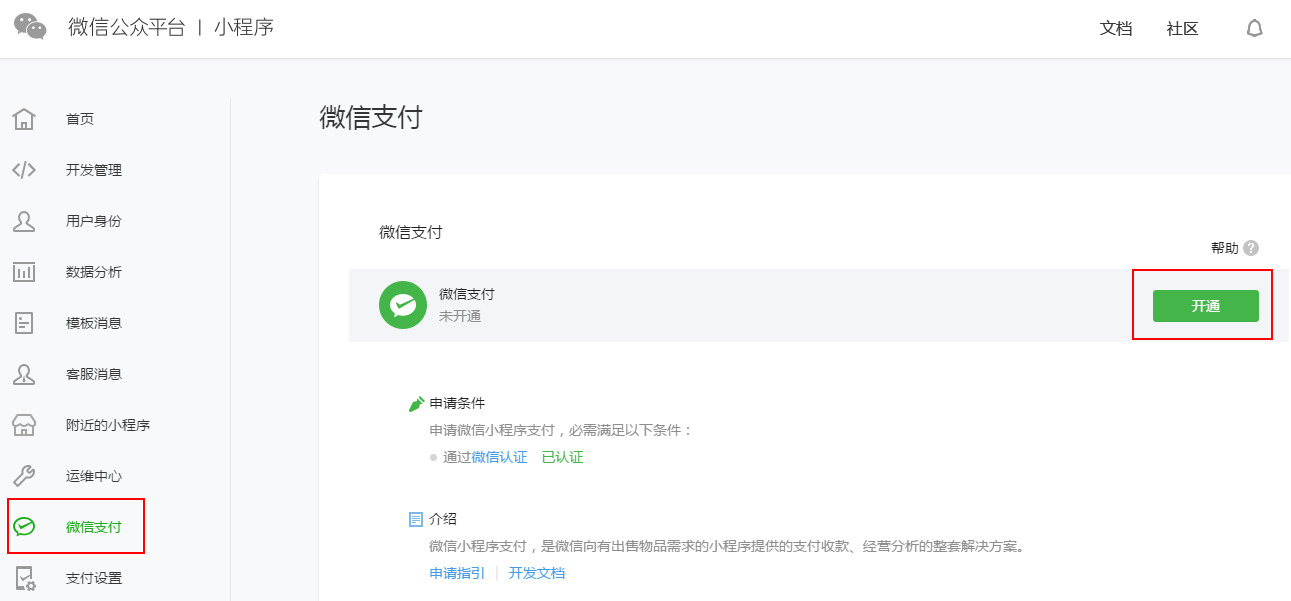The image size is (1291, 601).
Task: Open 支付设置 settings icon
Action: click(23, 577)
